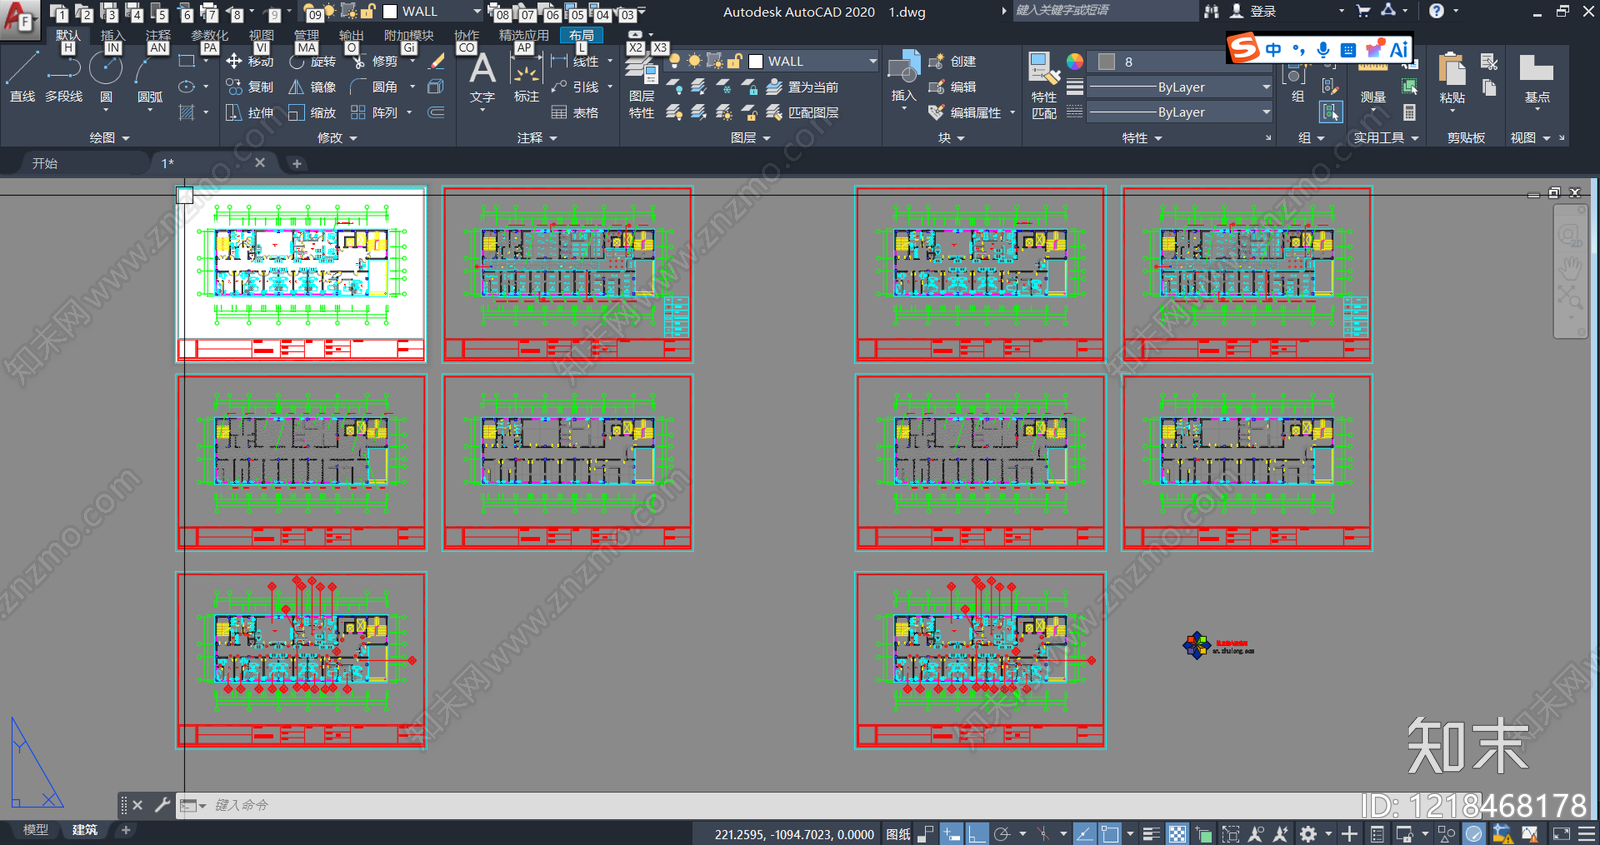Open the 开始 (Start) document tab
Screen dimensions: 1600x845
coord(45,163)
